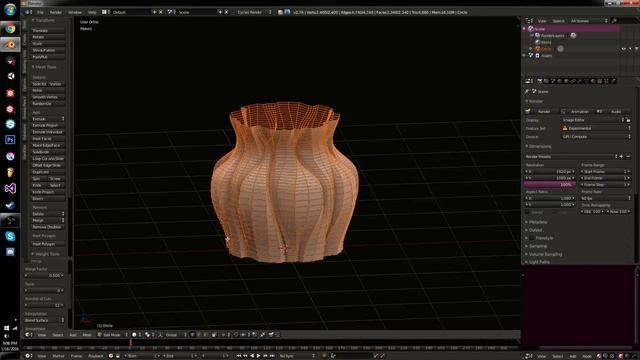
Task: Click Smooth Vertex in mesh tools
Action: 48,97
